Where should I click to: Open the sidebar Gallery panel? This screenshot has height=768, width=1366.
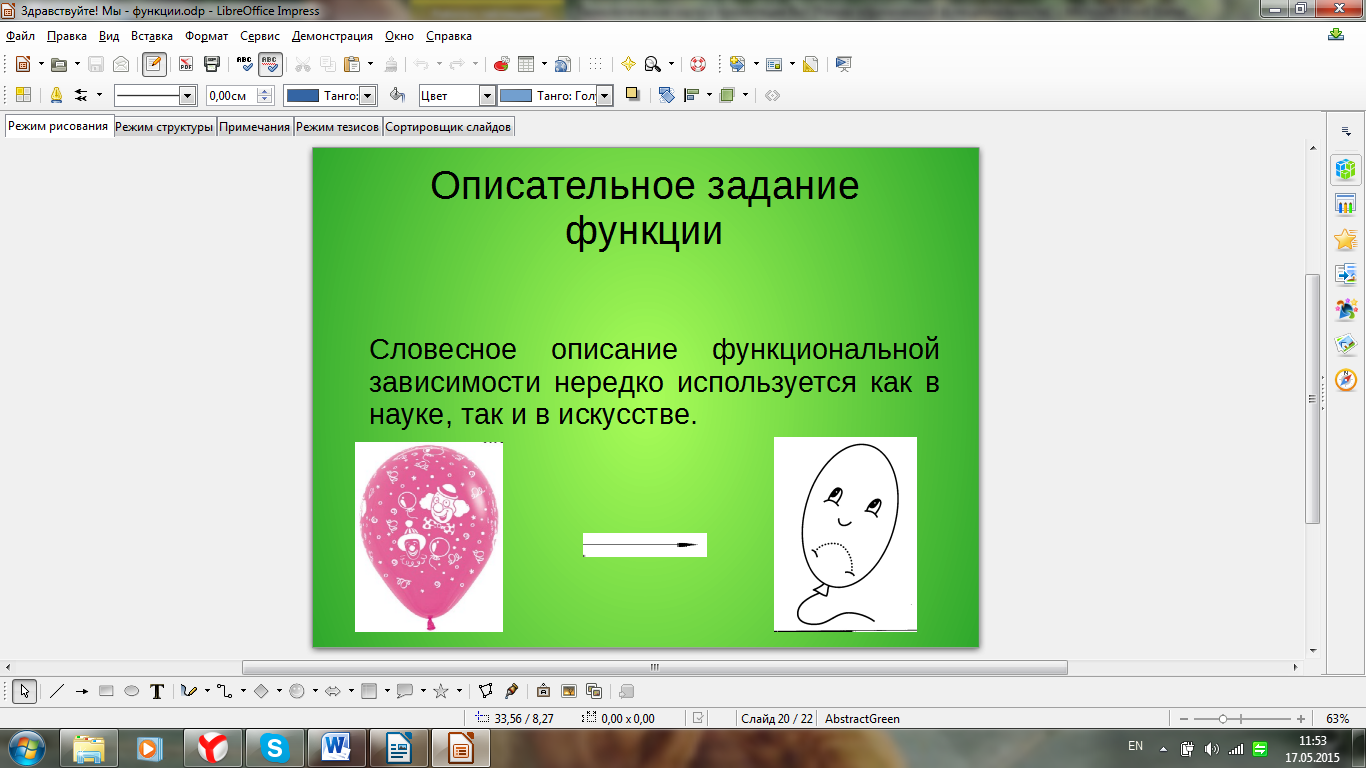(x=1346, y=345)
